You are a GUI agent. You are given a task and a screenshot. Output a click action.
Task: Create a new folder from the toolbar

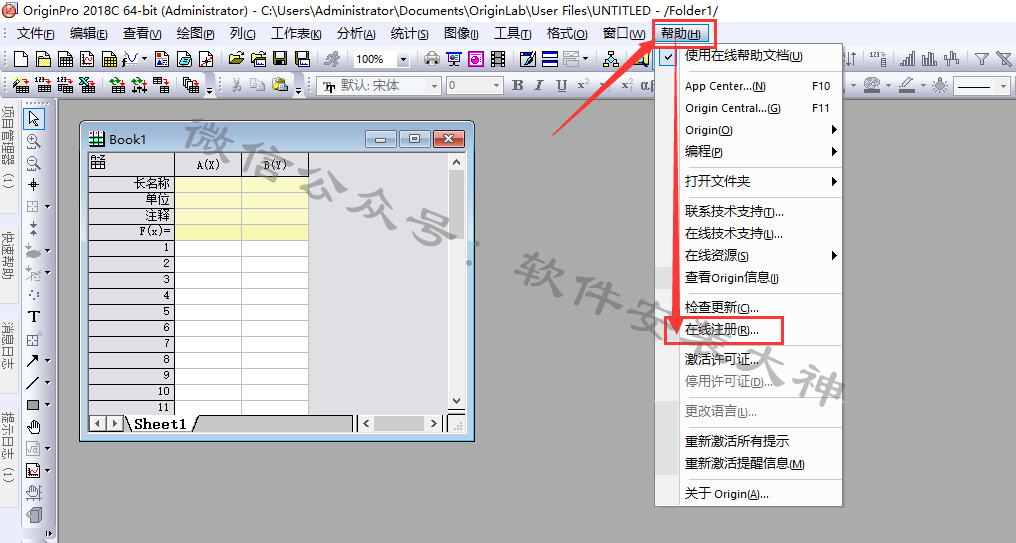pyautogui.click(x=43, y=60)
